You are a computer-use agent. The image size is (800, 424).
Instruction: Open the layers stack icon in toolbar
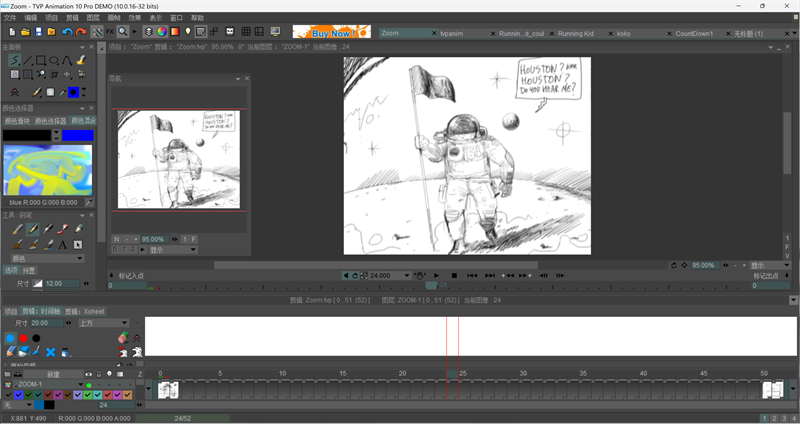pos(148,32)
